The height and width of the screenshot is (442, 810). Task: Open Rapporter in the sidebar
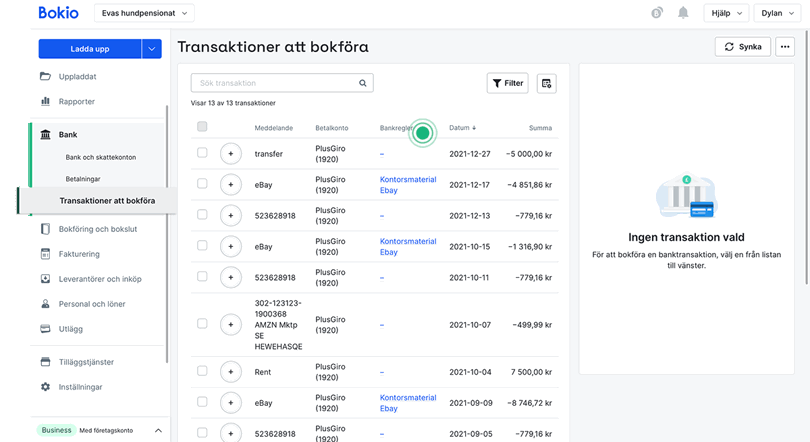click(77, 101)
